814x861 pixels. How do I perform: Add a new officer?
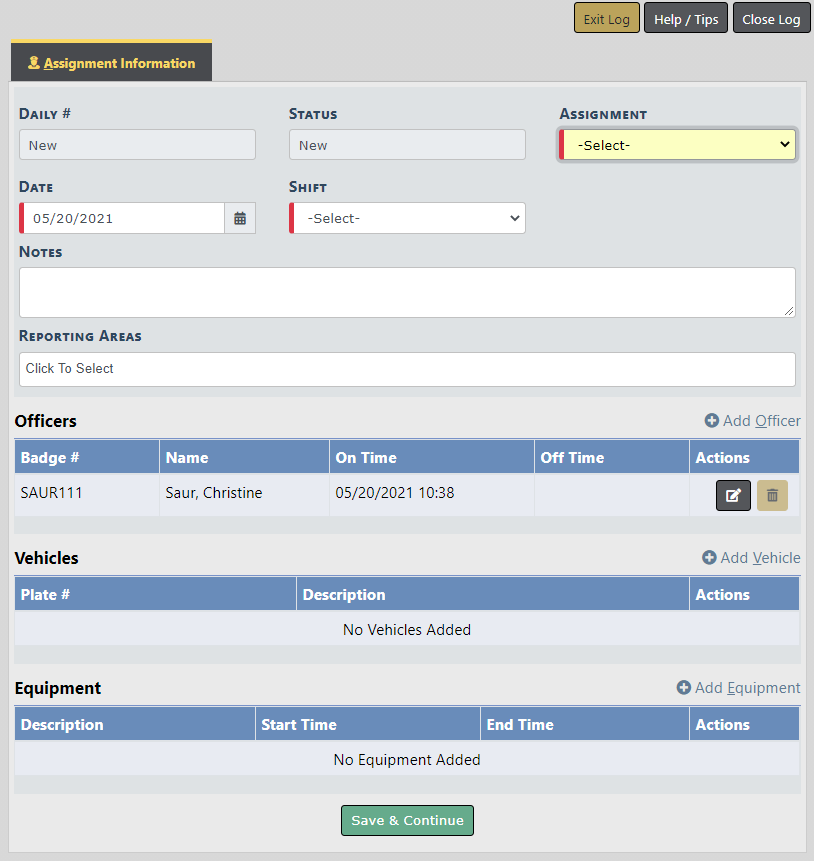tap(752, 421)
